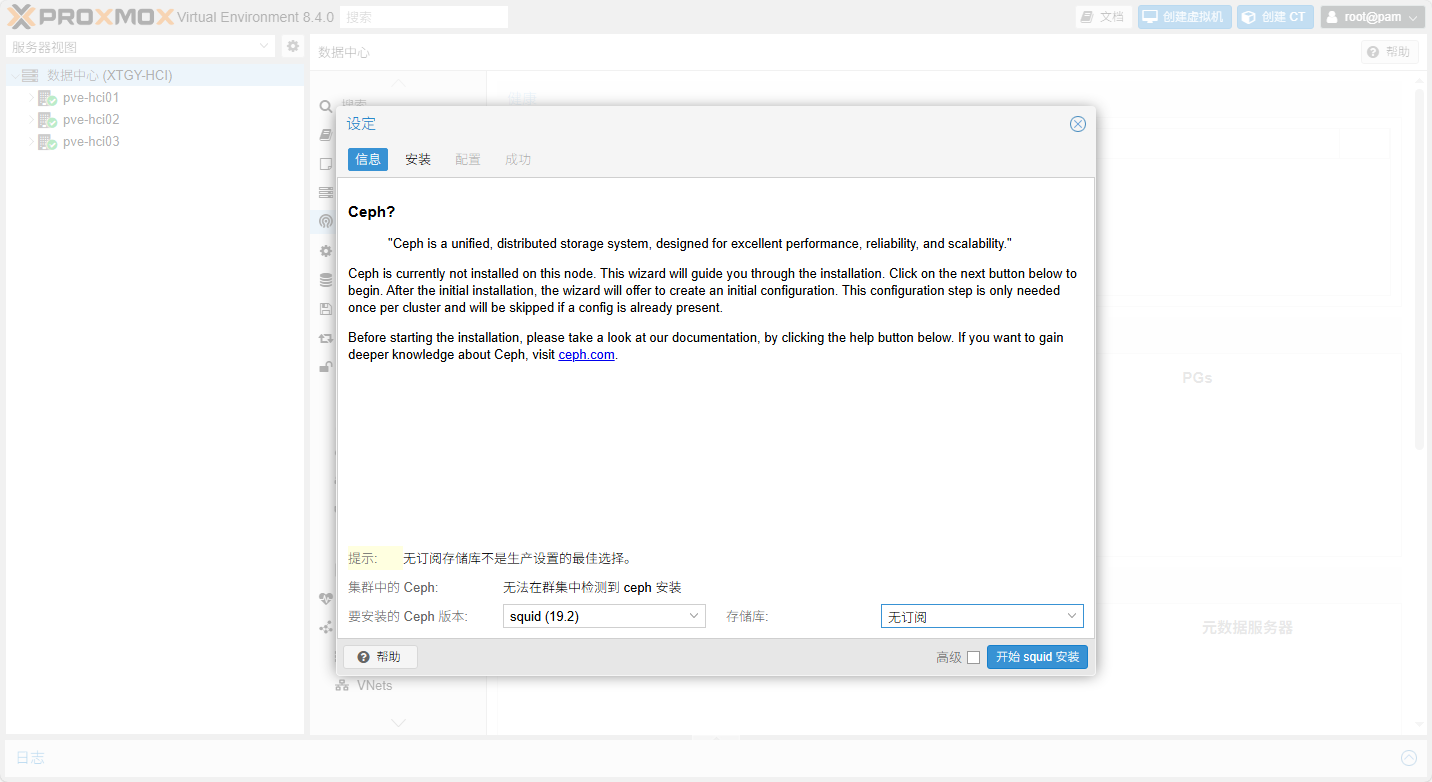This screenshot has width=1432, height=782.
Task: Click the 无法在群集中检测到 ceph 安装 message
Action: click(592, 588)
